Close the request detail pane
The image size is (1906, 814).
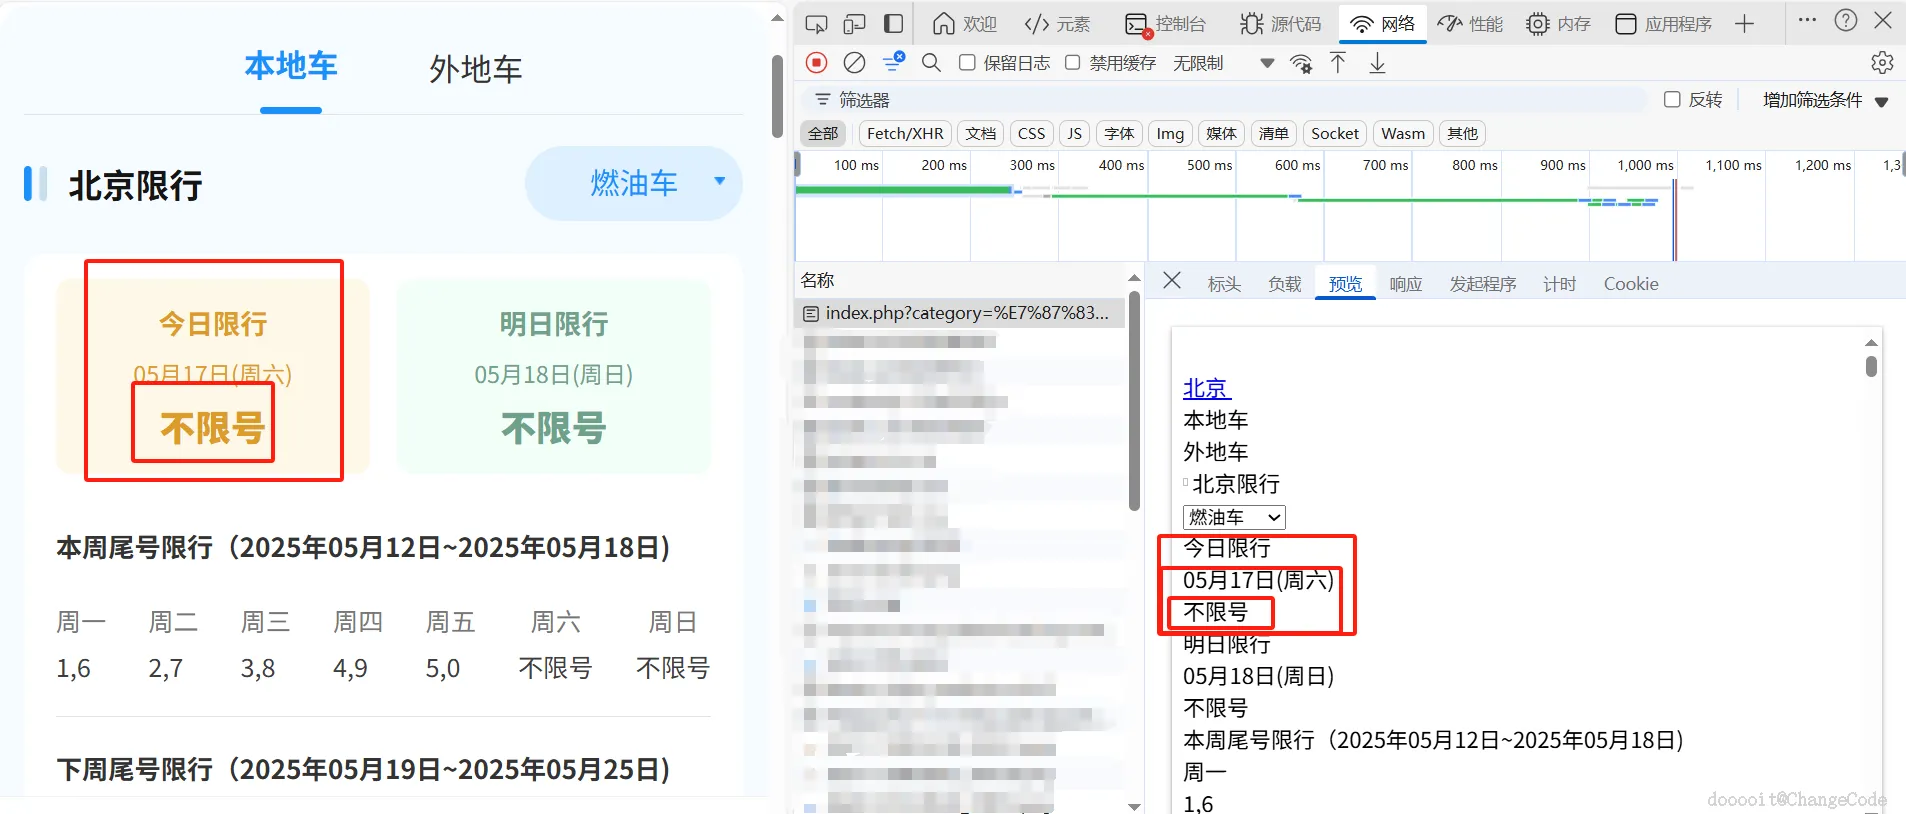pyautogui.click(x=1172, y=281)
